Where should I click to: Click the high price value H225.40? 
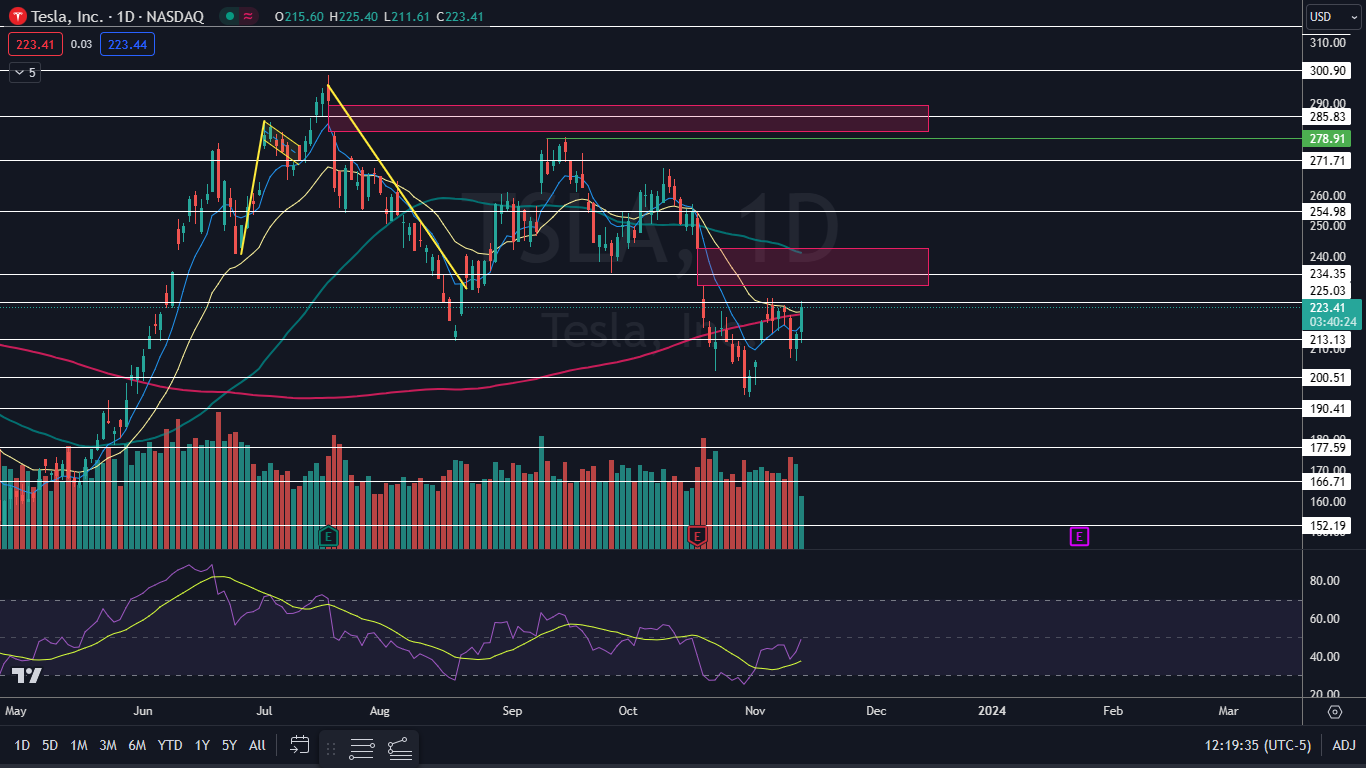coord(353,16)
